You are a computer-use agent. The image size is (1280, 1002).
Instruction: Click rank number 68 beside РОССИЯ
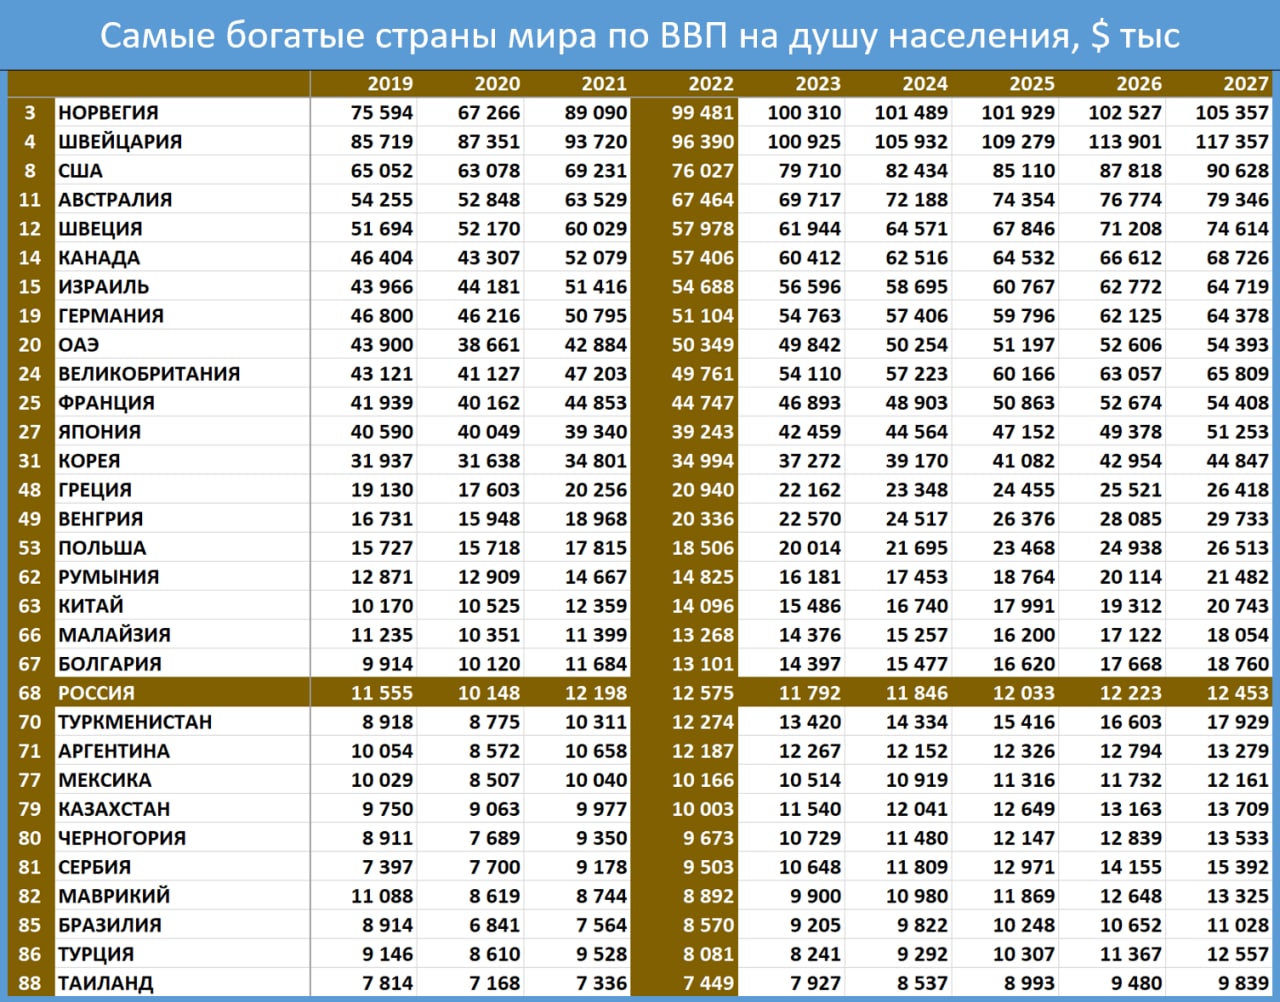[x=30, y=693]
